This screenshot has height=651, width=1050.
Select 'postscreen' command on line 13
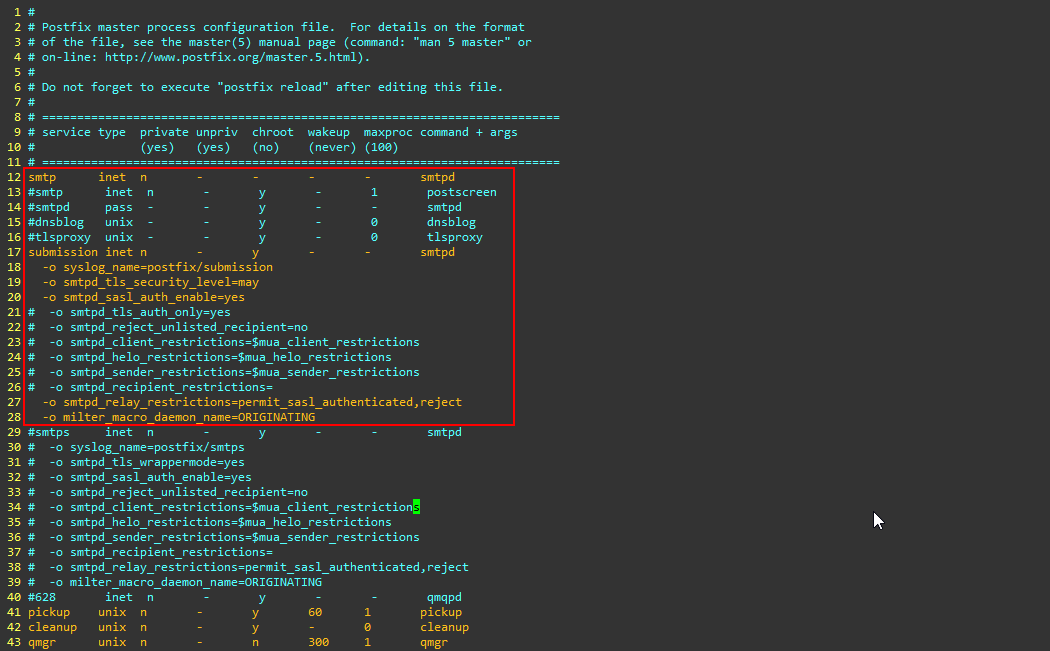tap(461, 192)
